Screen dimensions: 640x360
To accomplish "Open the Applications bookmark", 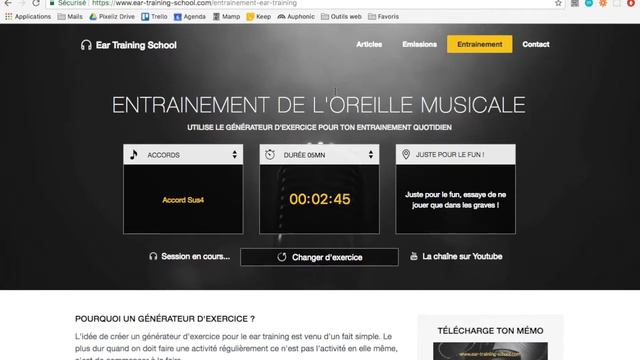I will coord(28,17).
